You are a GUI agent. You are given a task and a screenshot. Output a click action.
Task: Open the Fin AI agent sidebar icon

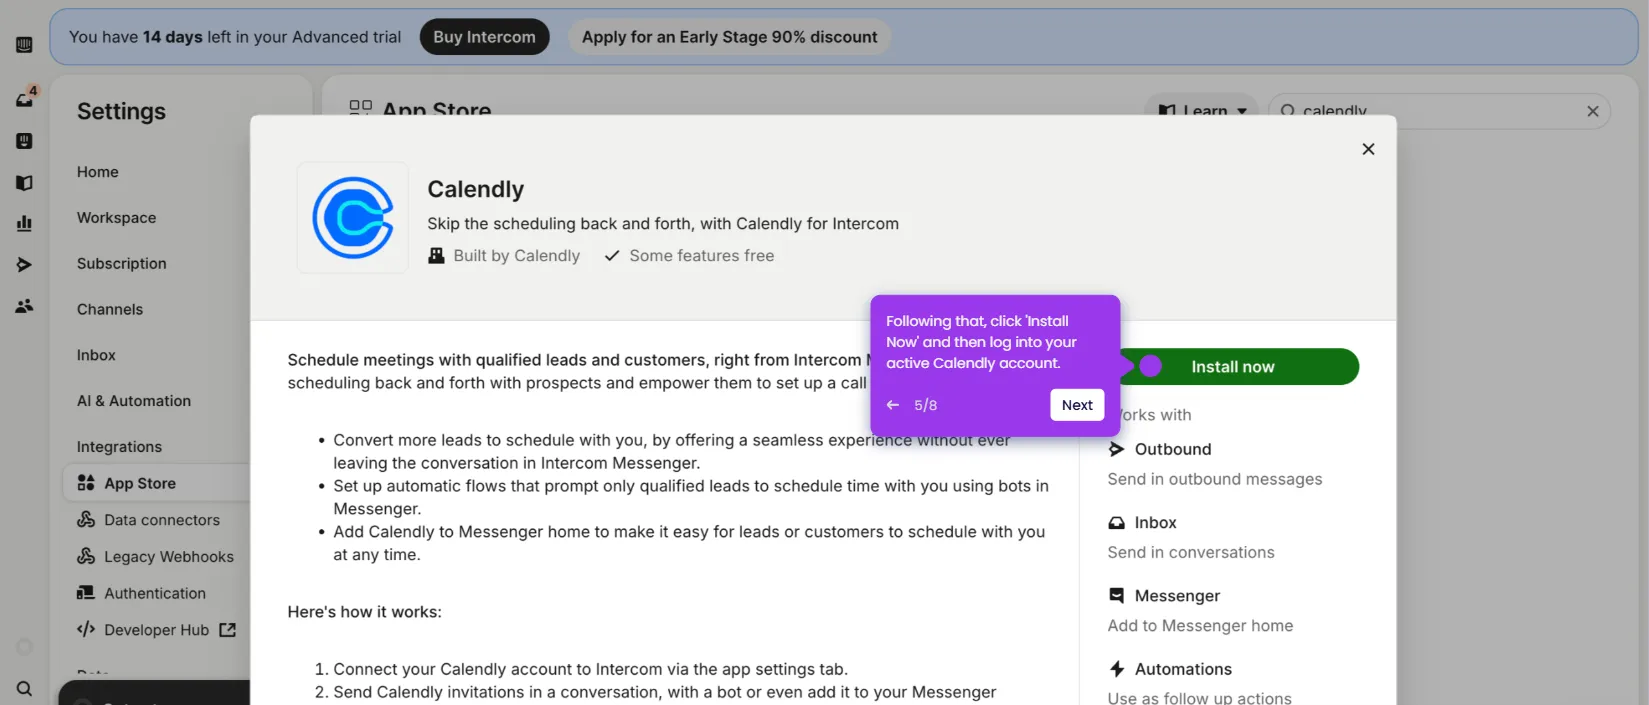(x=24, y=141)
